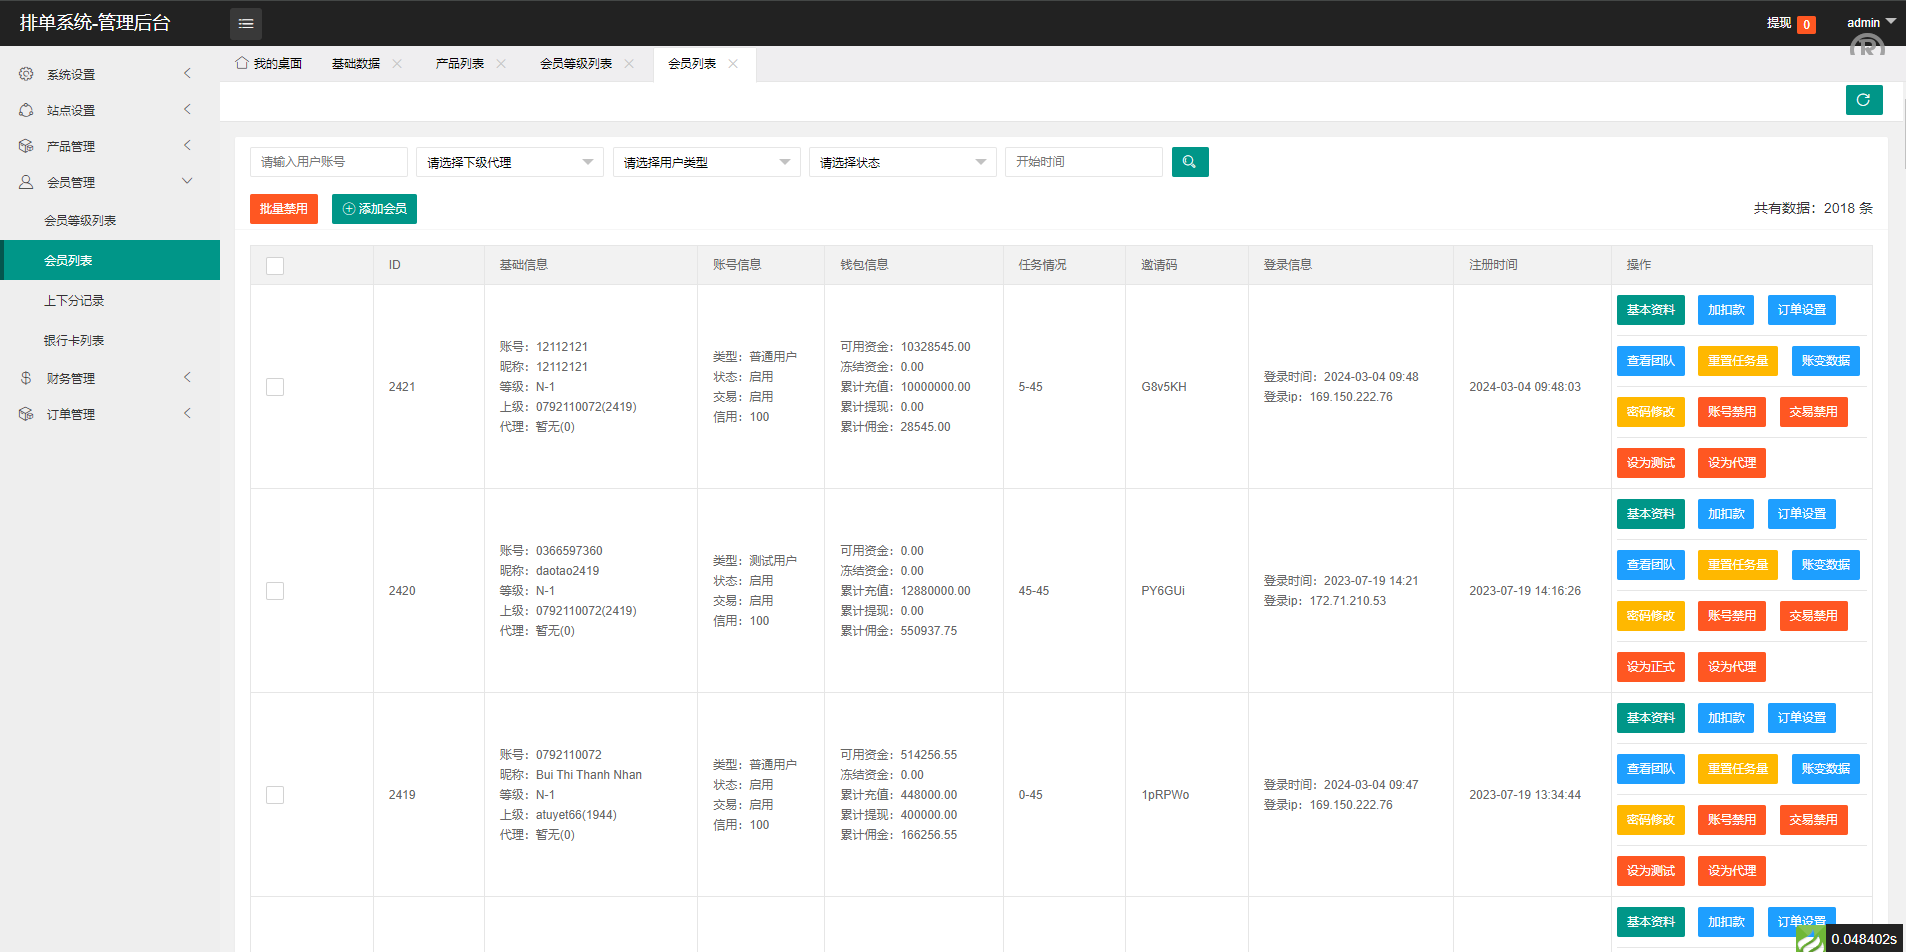Click the magnifier search icon button
The width and height of the screenshot is (1906, 952).
[1189, 162]
